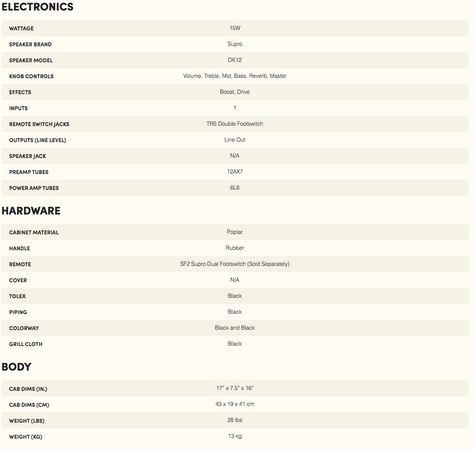This screenshot has width=474, height=450.
Task: Click the 6L6 power amp tubes value
Action: point(235,188)
